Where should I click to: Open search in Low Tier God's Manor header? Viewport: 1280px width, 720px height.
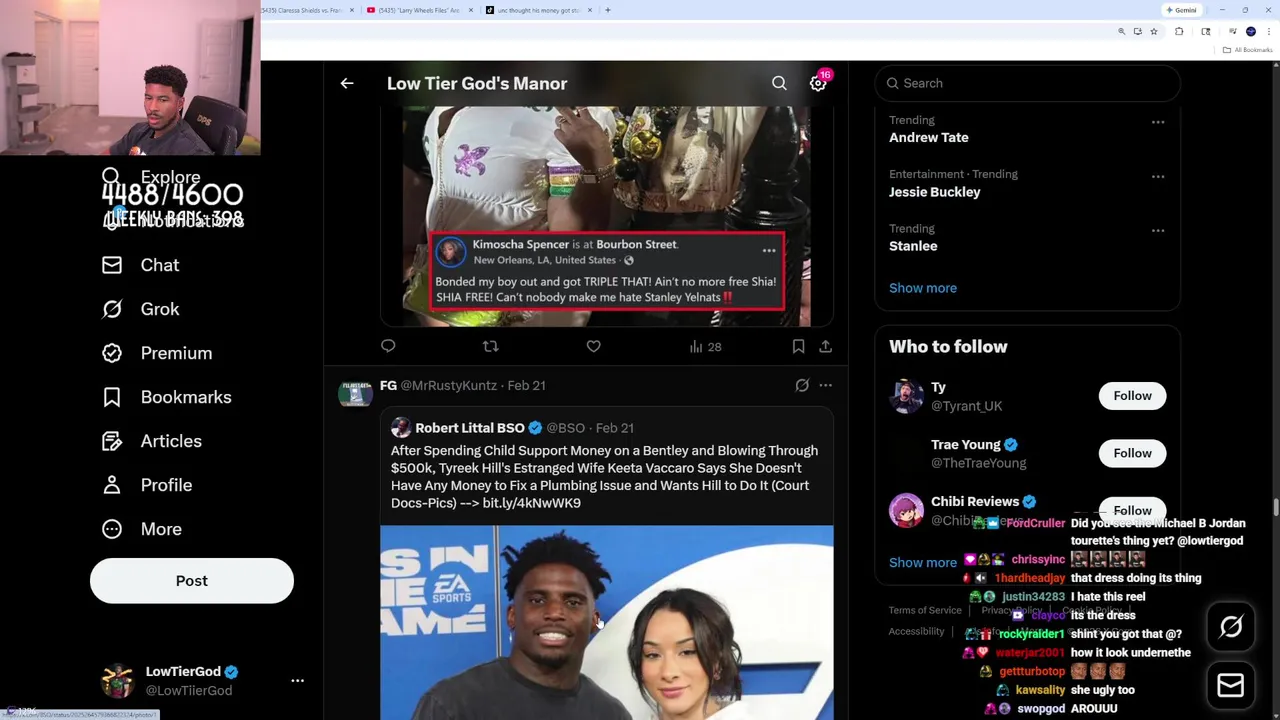coord(779,84)
